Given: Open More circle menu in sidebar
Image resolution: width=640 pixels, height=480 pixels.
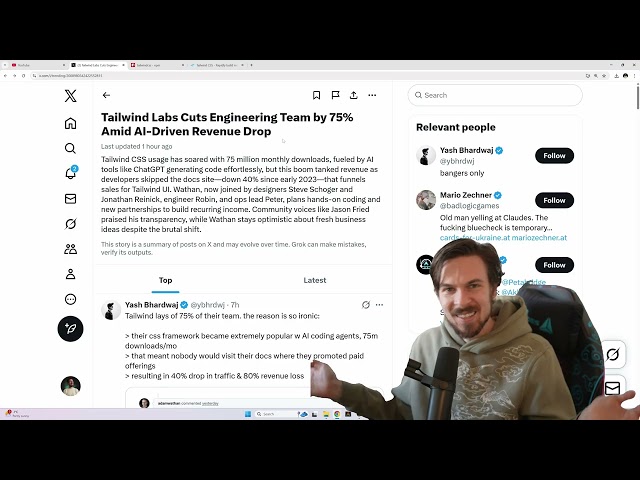Looking at the screenshot, I should pos(70,299).
